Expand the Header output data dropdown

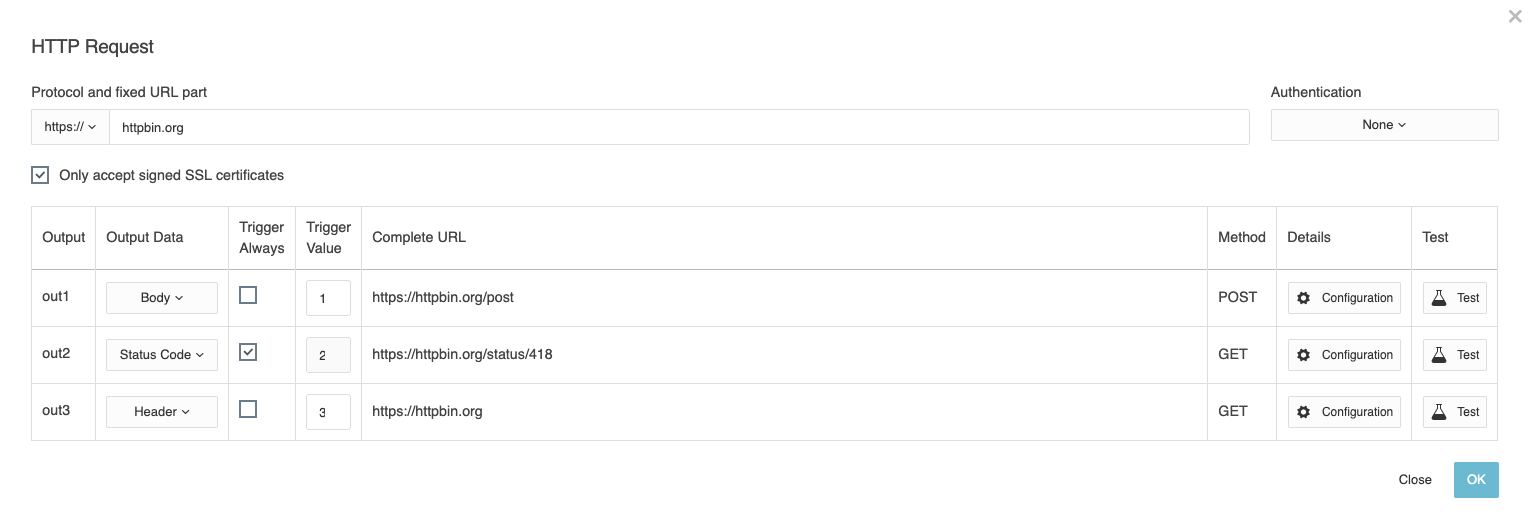pos(162,412)
